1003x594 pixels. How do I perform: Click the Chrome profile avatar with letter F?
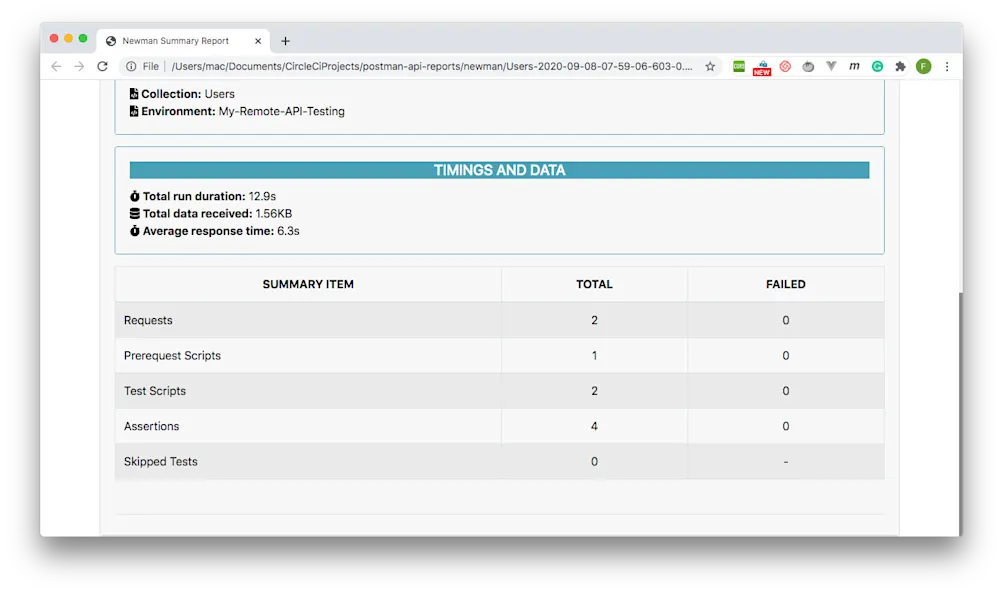pos(923,66)
